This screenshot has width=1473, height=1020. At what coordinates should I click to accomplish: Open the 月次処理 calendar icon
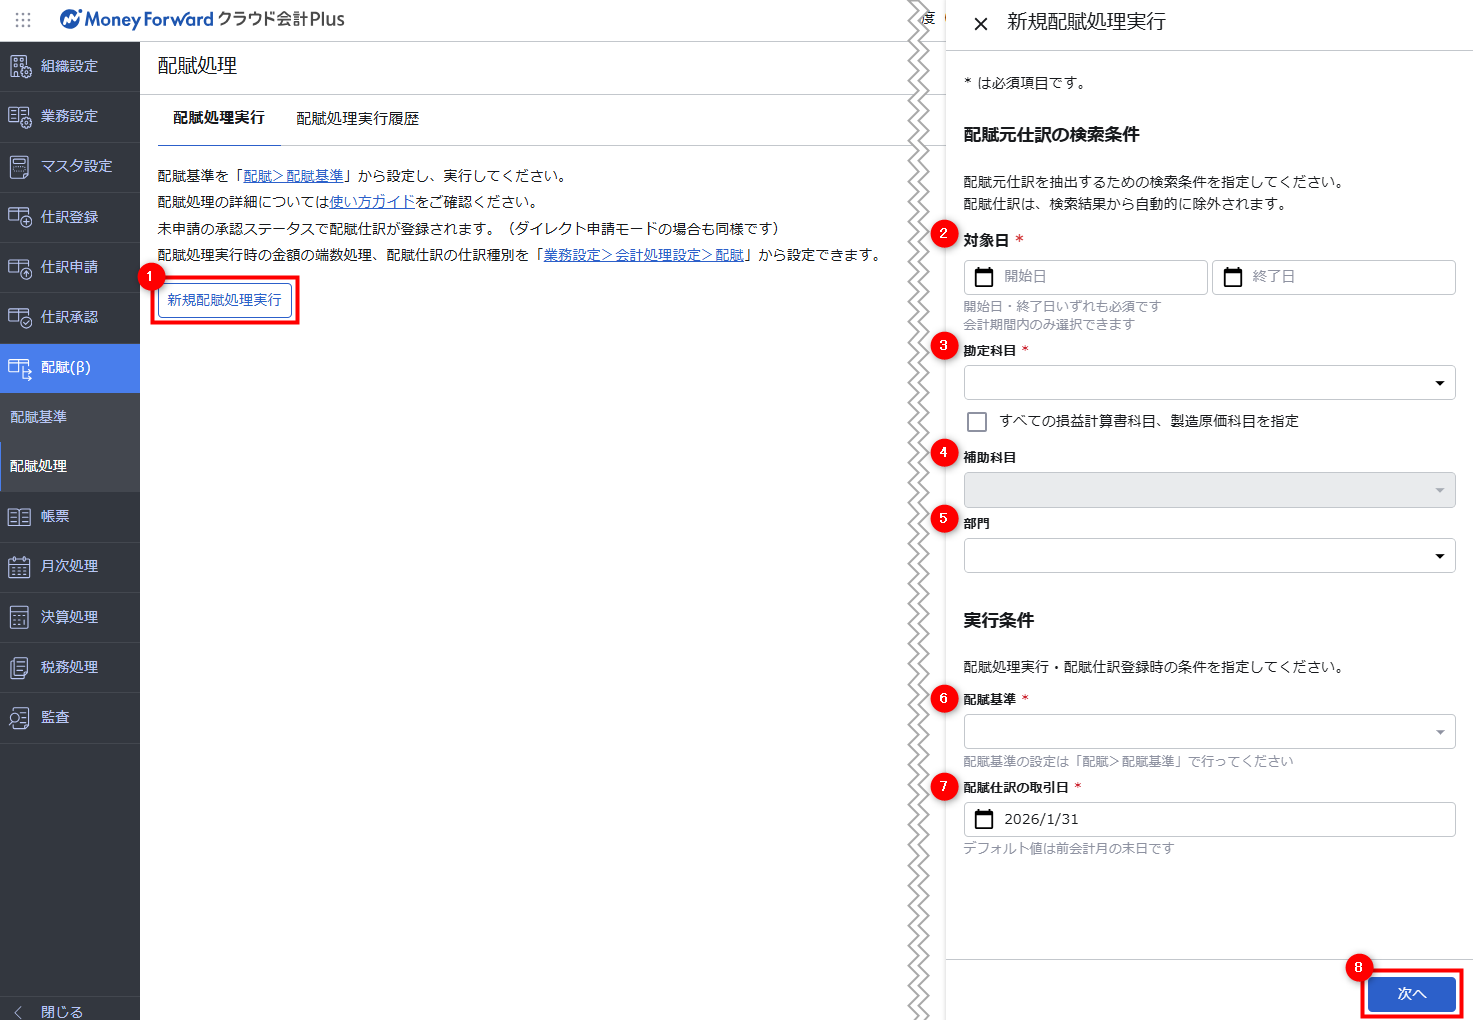click(20, 567)
